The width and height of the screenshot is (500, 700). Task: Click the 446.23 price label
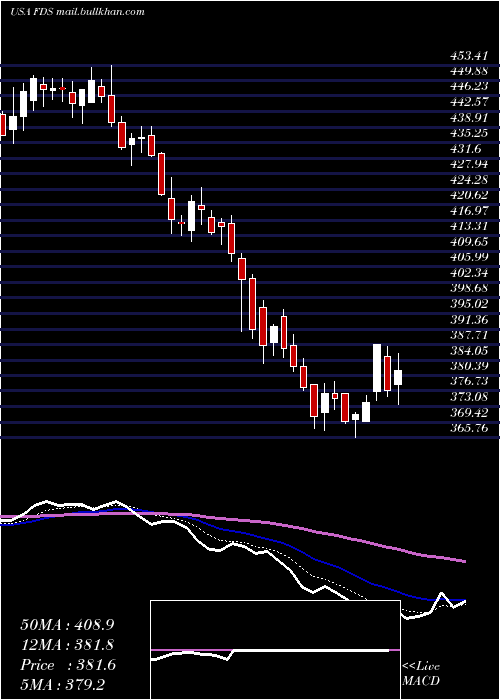click(469, 86)
